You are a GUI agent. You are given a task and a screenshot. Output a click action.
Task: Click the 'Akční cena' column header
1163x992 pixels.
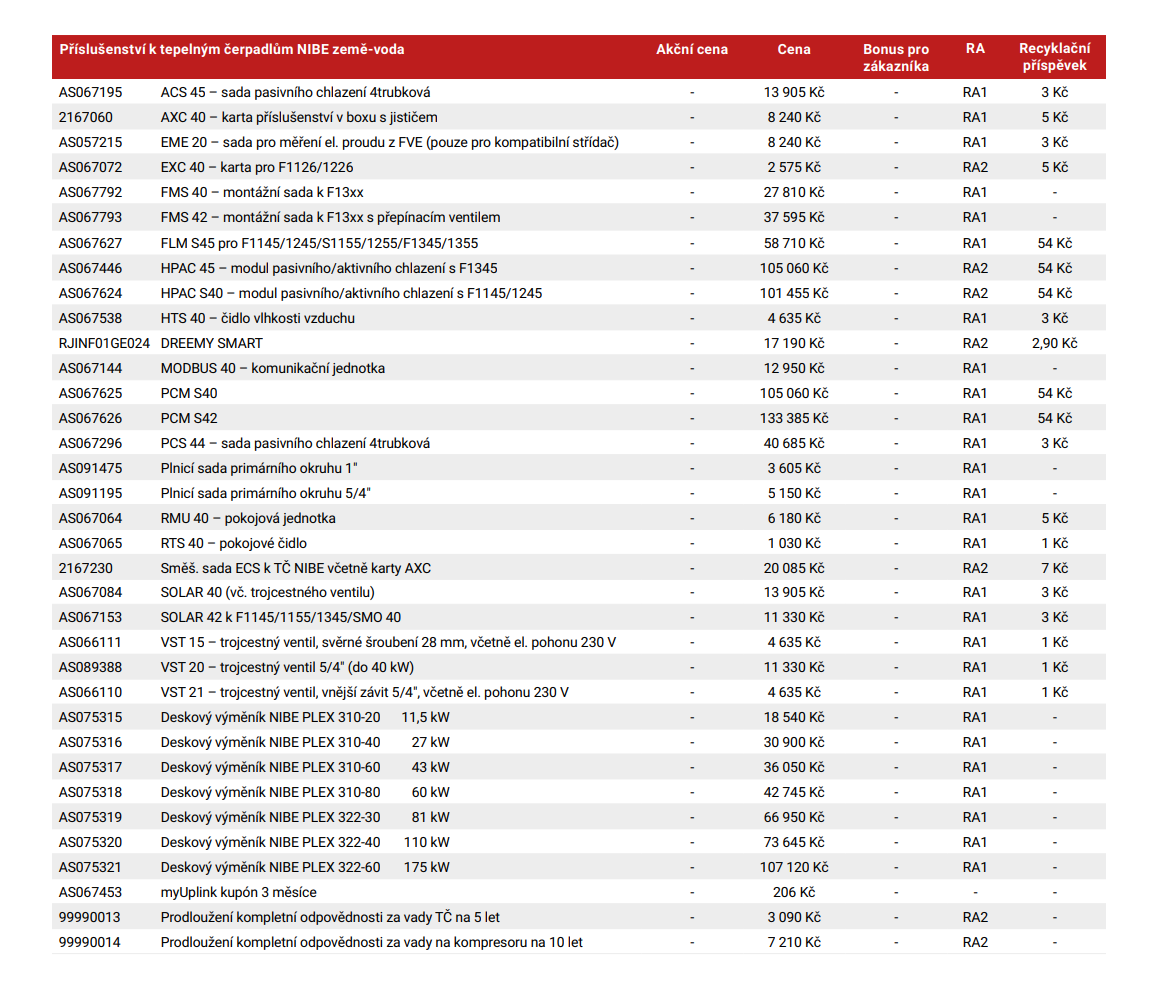click(691, 50)
